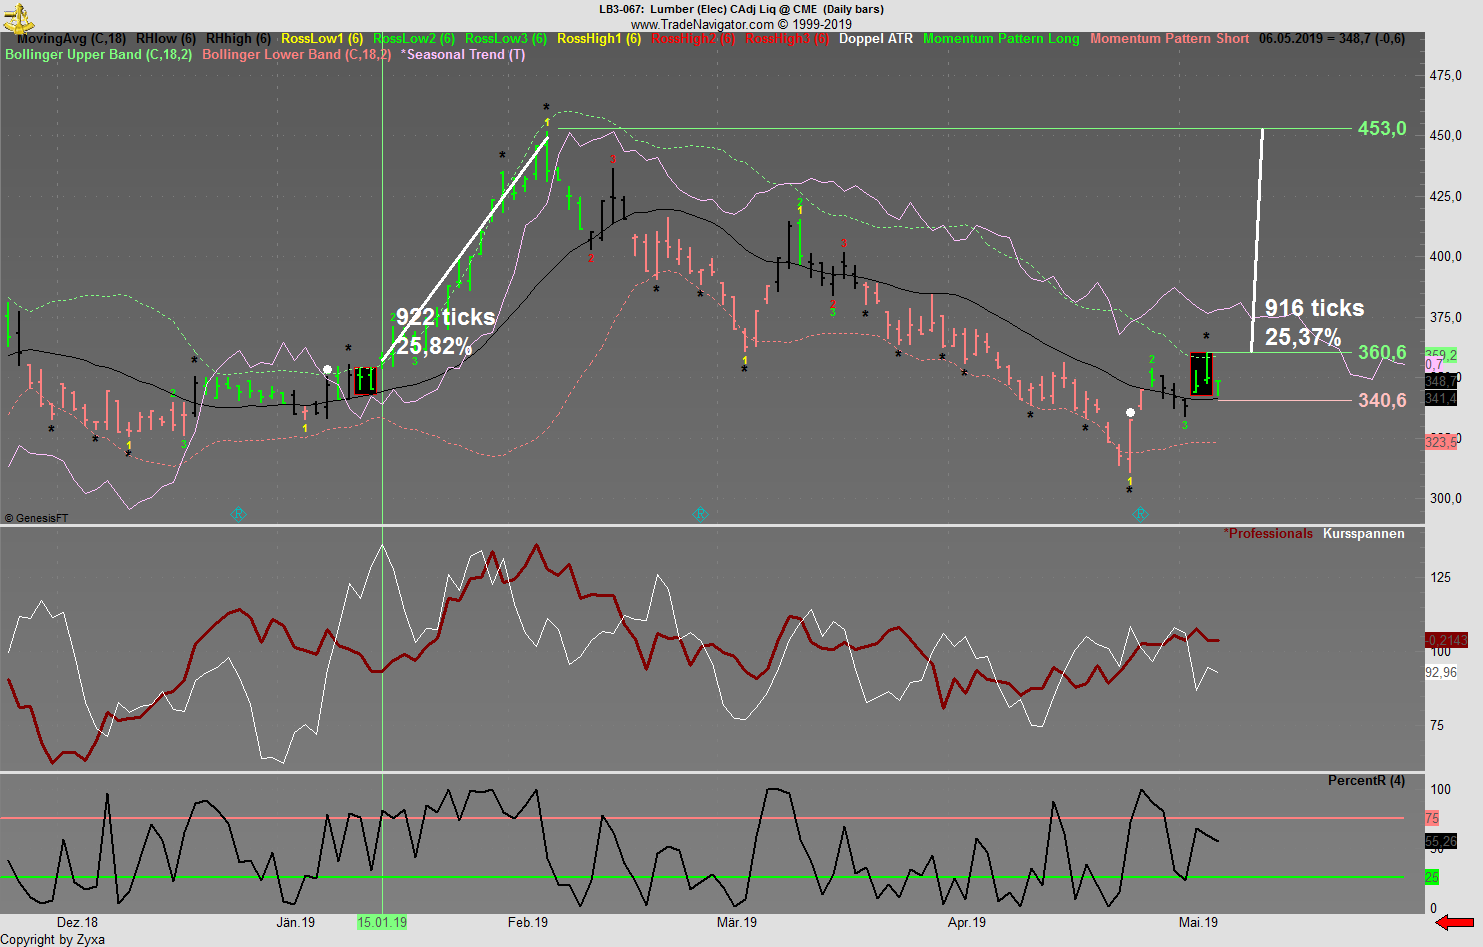Click the Apr.19 date axis label

pyautogui.click(x=966, y=922)
